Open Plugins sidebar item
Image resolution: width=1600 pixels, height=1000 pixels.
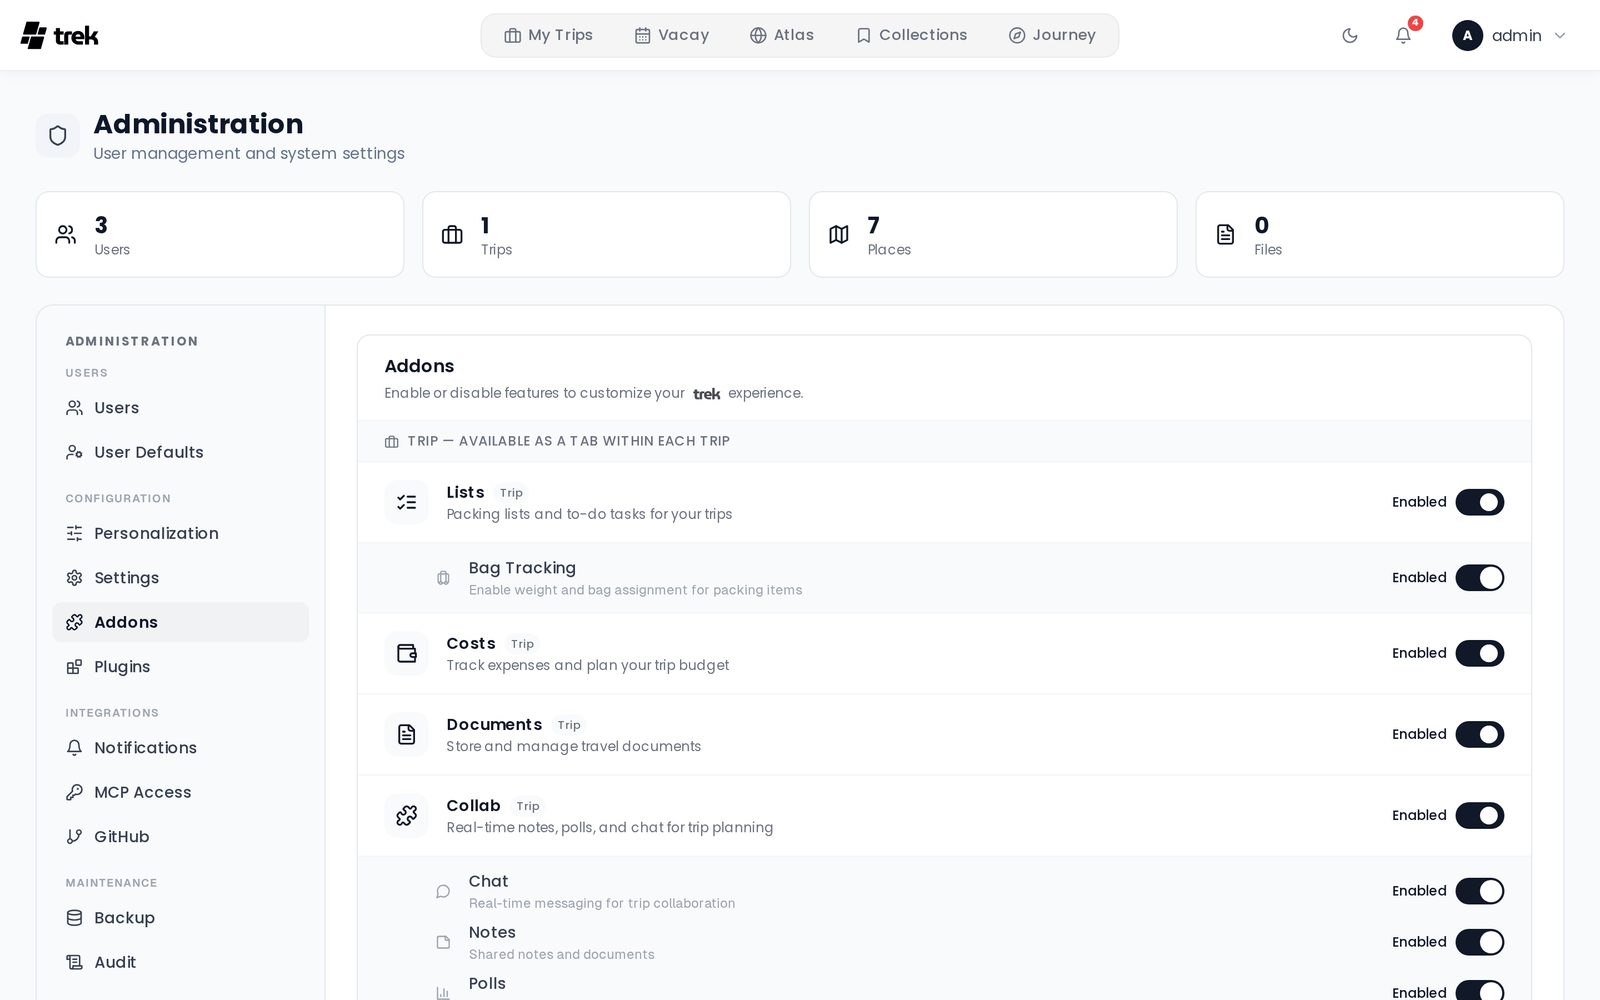coord(180,667)
